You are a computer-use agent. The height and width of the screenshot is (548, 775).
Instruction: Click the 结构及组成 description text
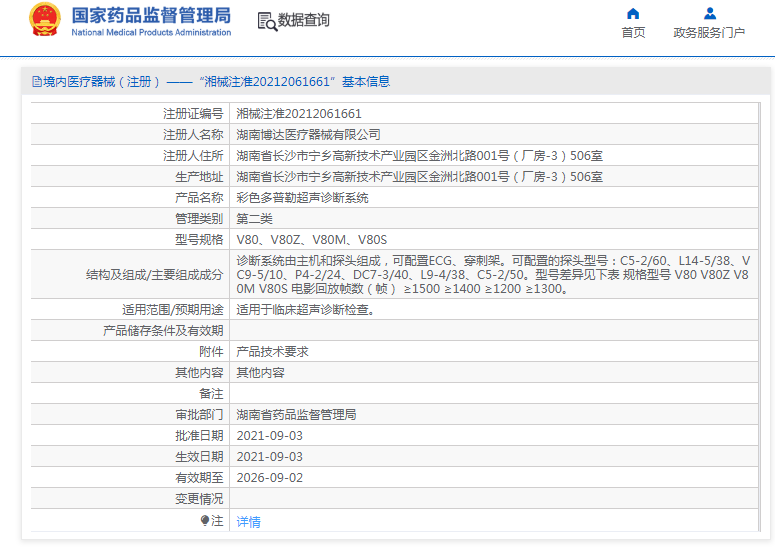click(493, 274)
